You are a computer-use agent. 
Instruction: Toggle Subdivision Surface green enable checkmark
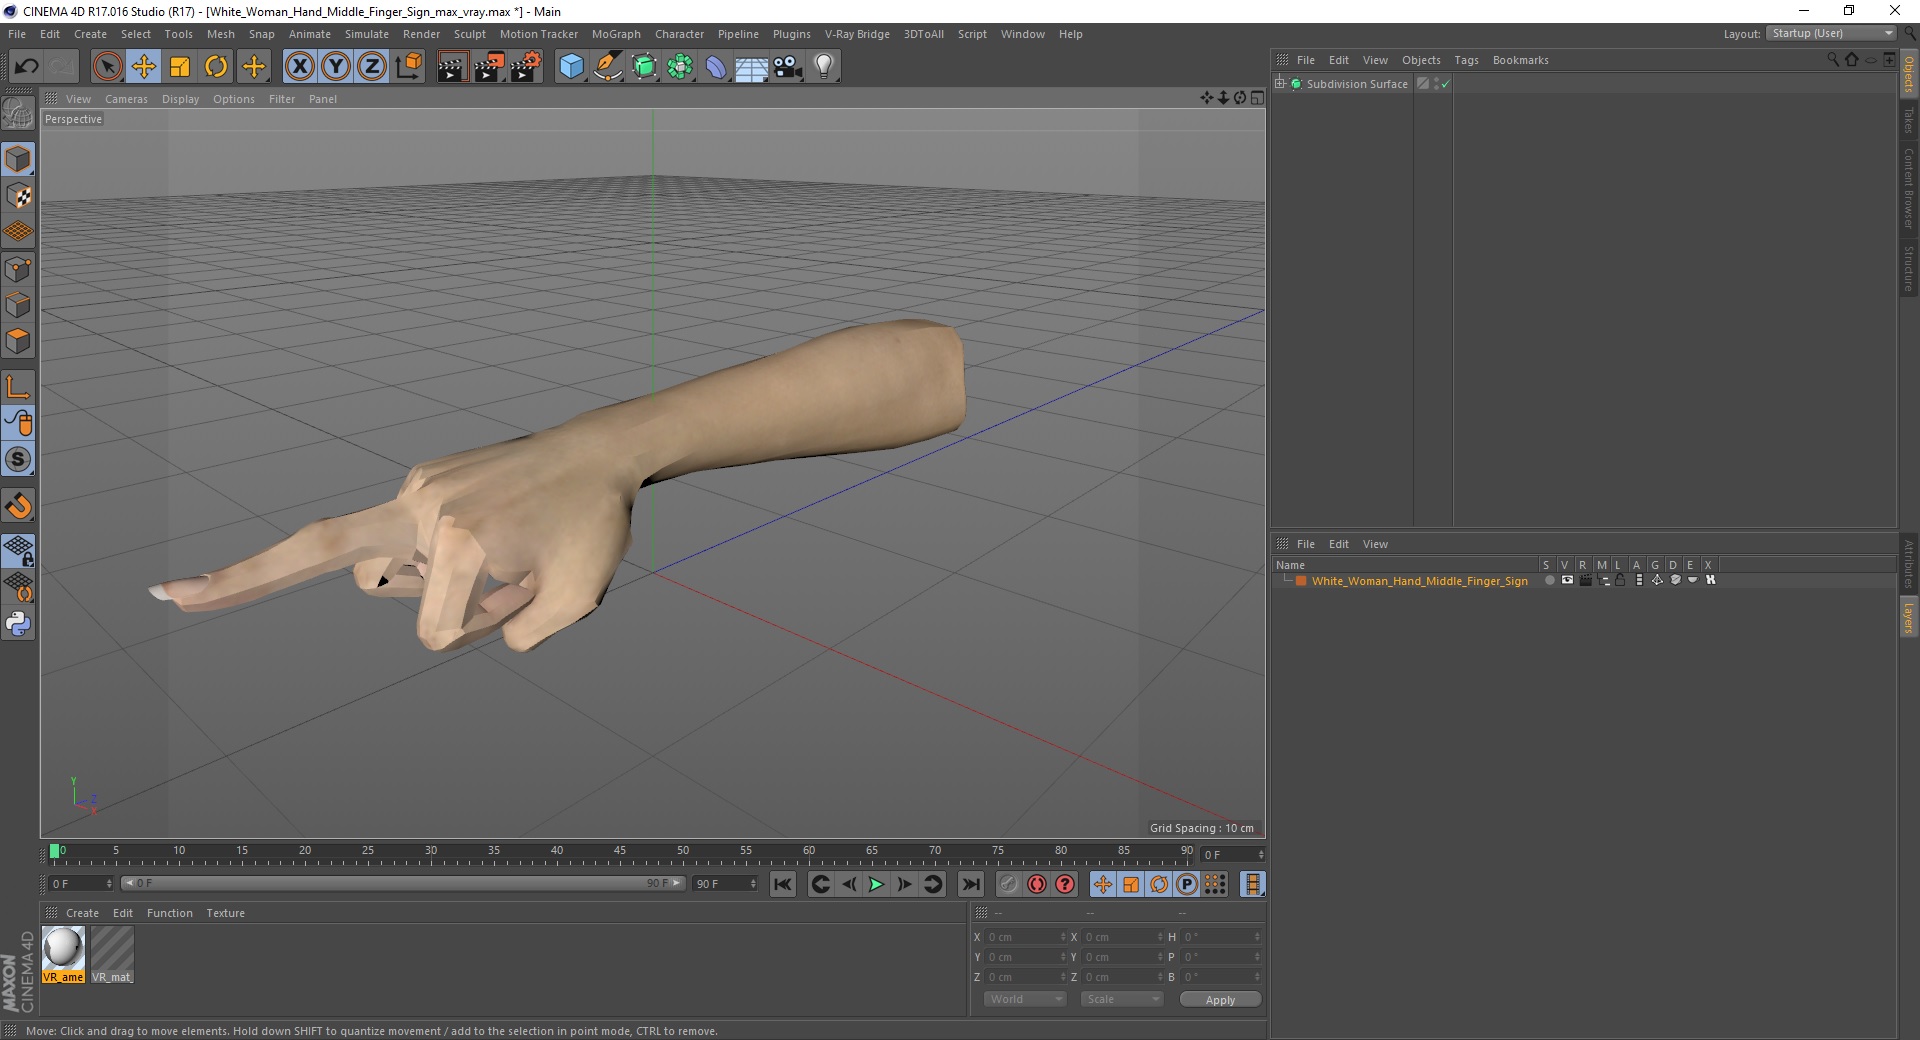tap(1445, 84)
